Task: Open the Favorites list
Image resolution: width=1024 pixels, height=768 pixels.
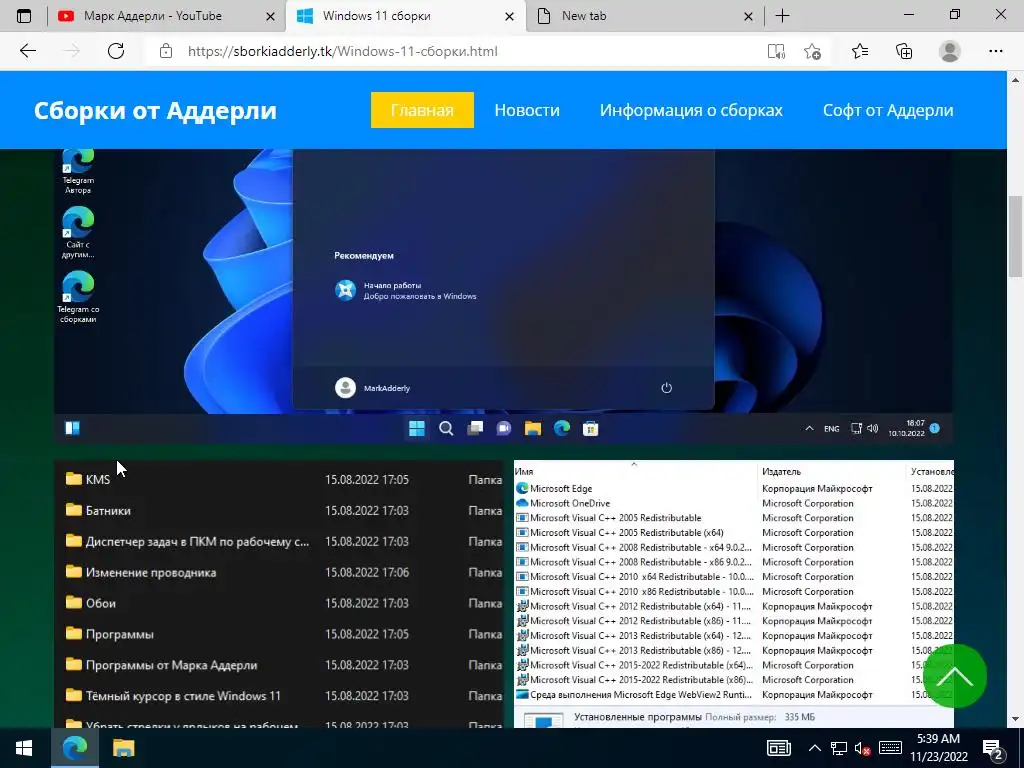Action: pos(860,51)
